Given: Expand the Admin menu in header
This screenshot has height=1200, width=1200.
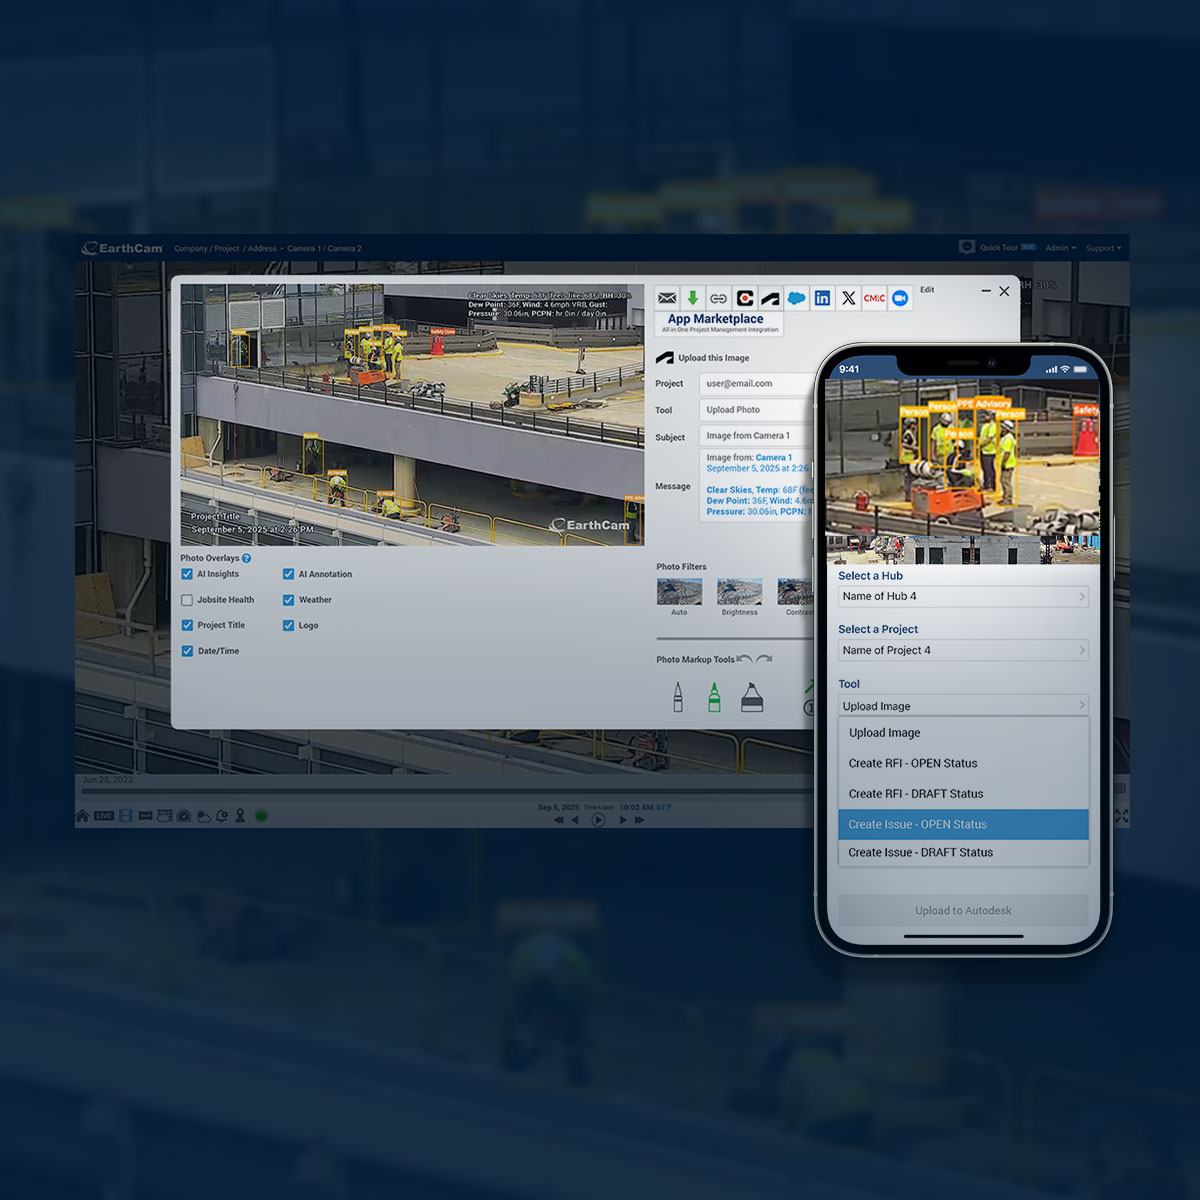Looking at the screenshot, I should coord(1061,248).
